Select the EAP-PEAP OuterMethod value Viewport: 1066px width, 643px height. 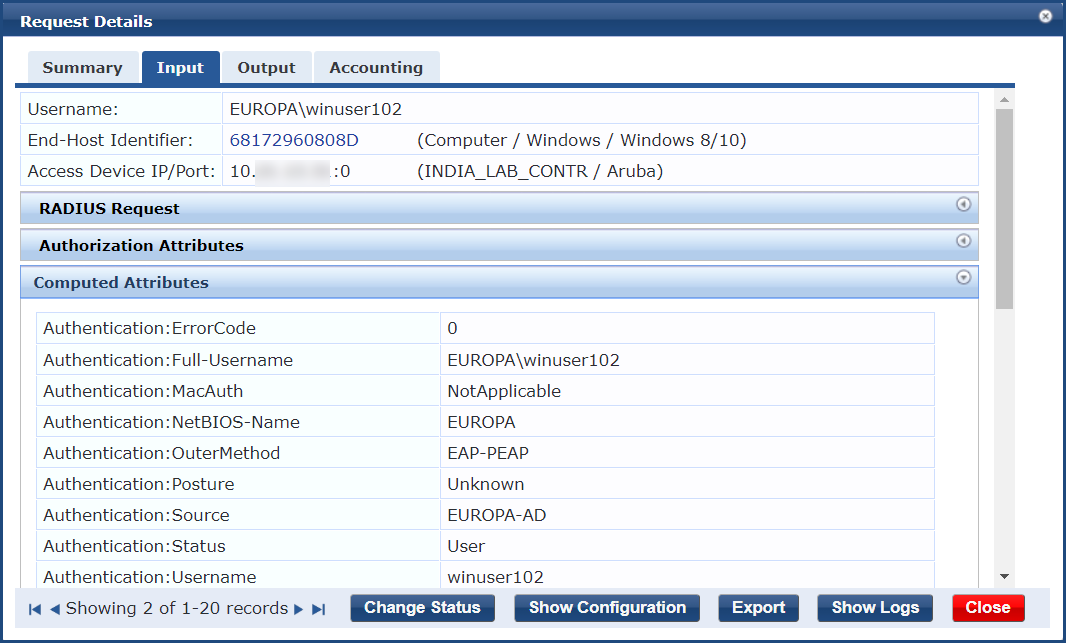[488, 453]
